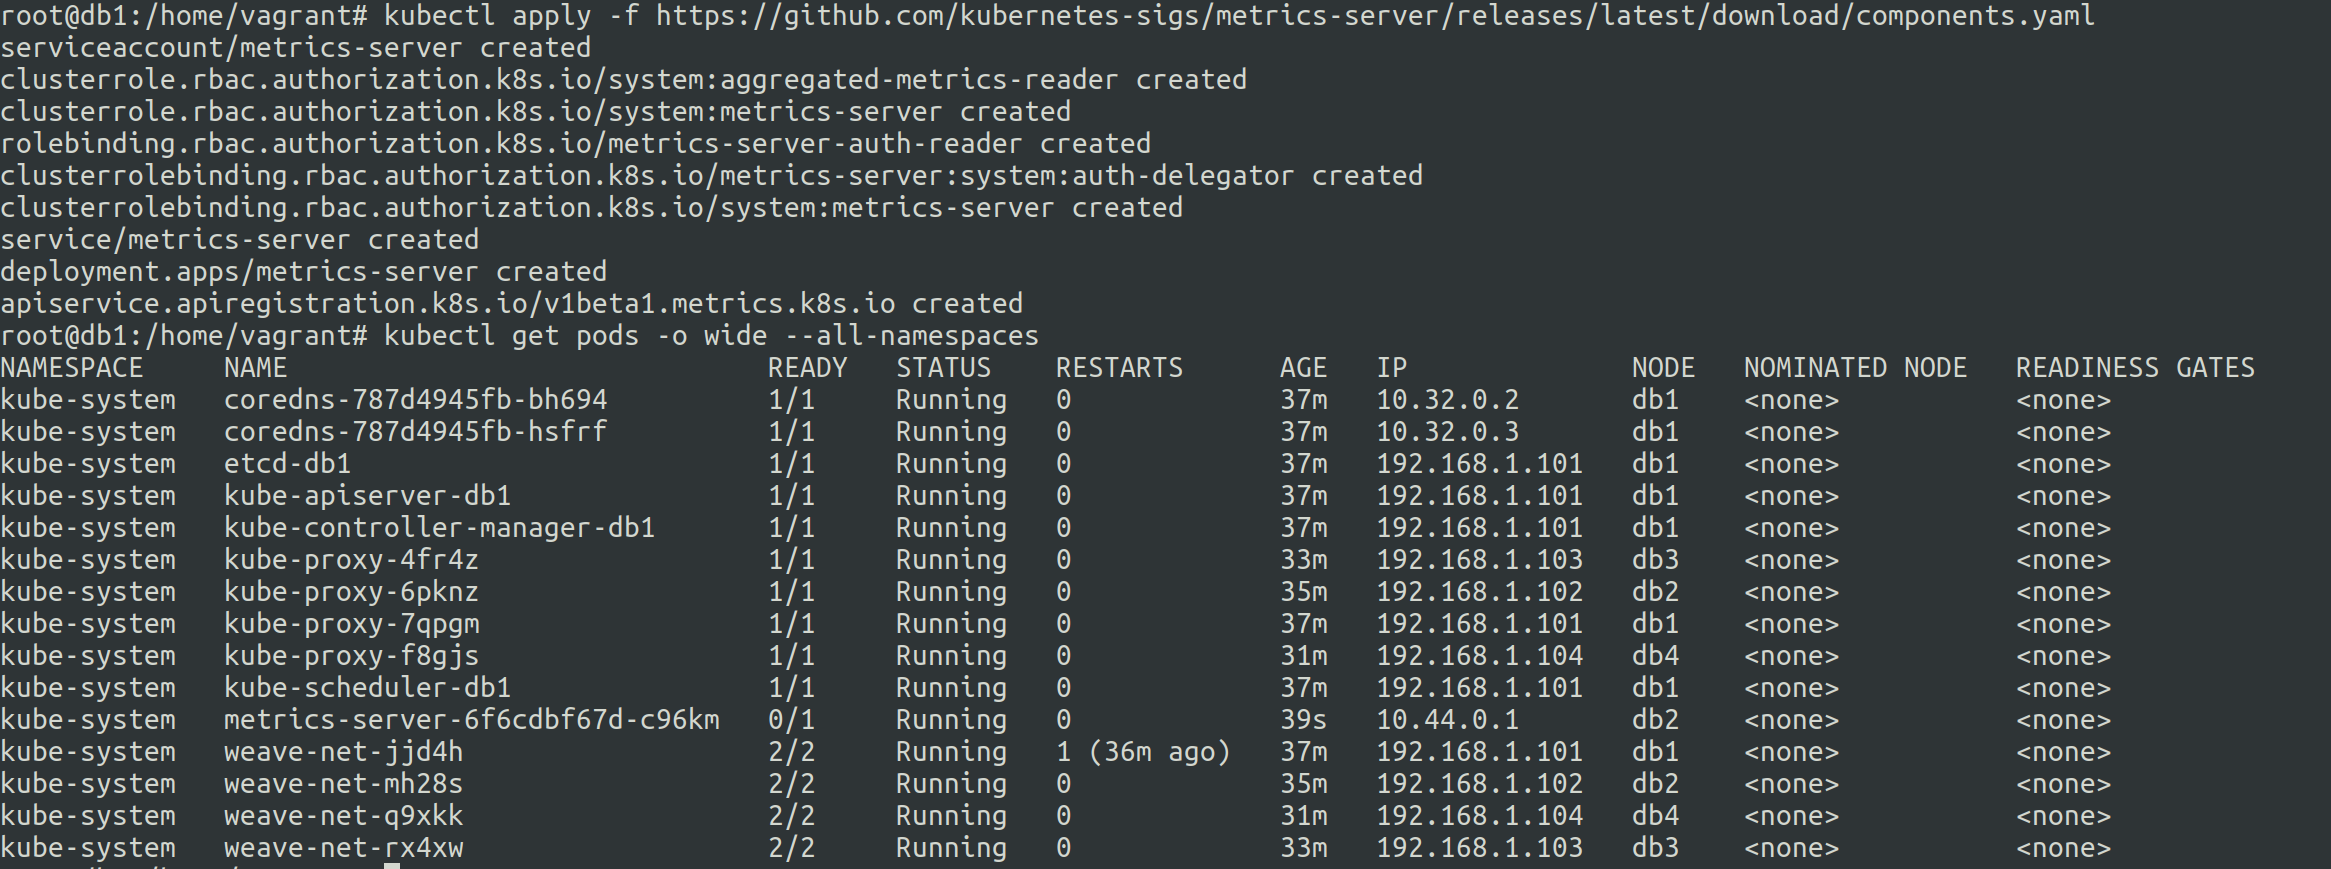The image size is (2331, 869).
Task: Select the kube-scheduler-db1 pod name
Action: (x=367, y=688)
